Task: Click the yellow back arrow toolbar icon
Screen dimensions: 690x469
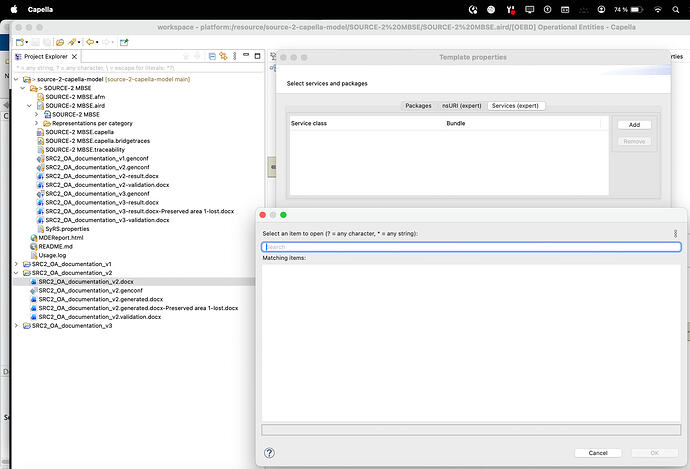Action: (90, 42)
